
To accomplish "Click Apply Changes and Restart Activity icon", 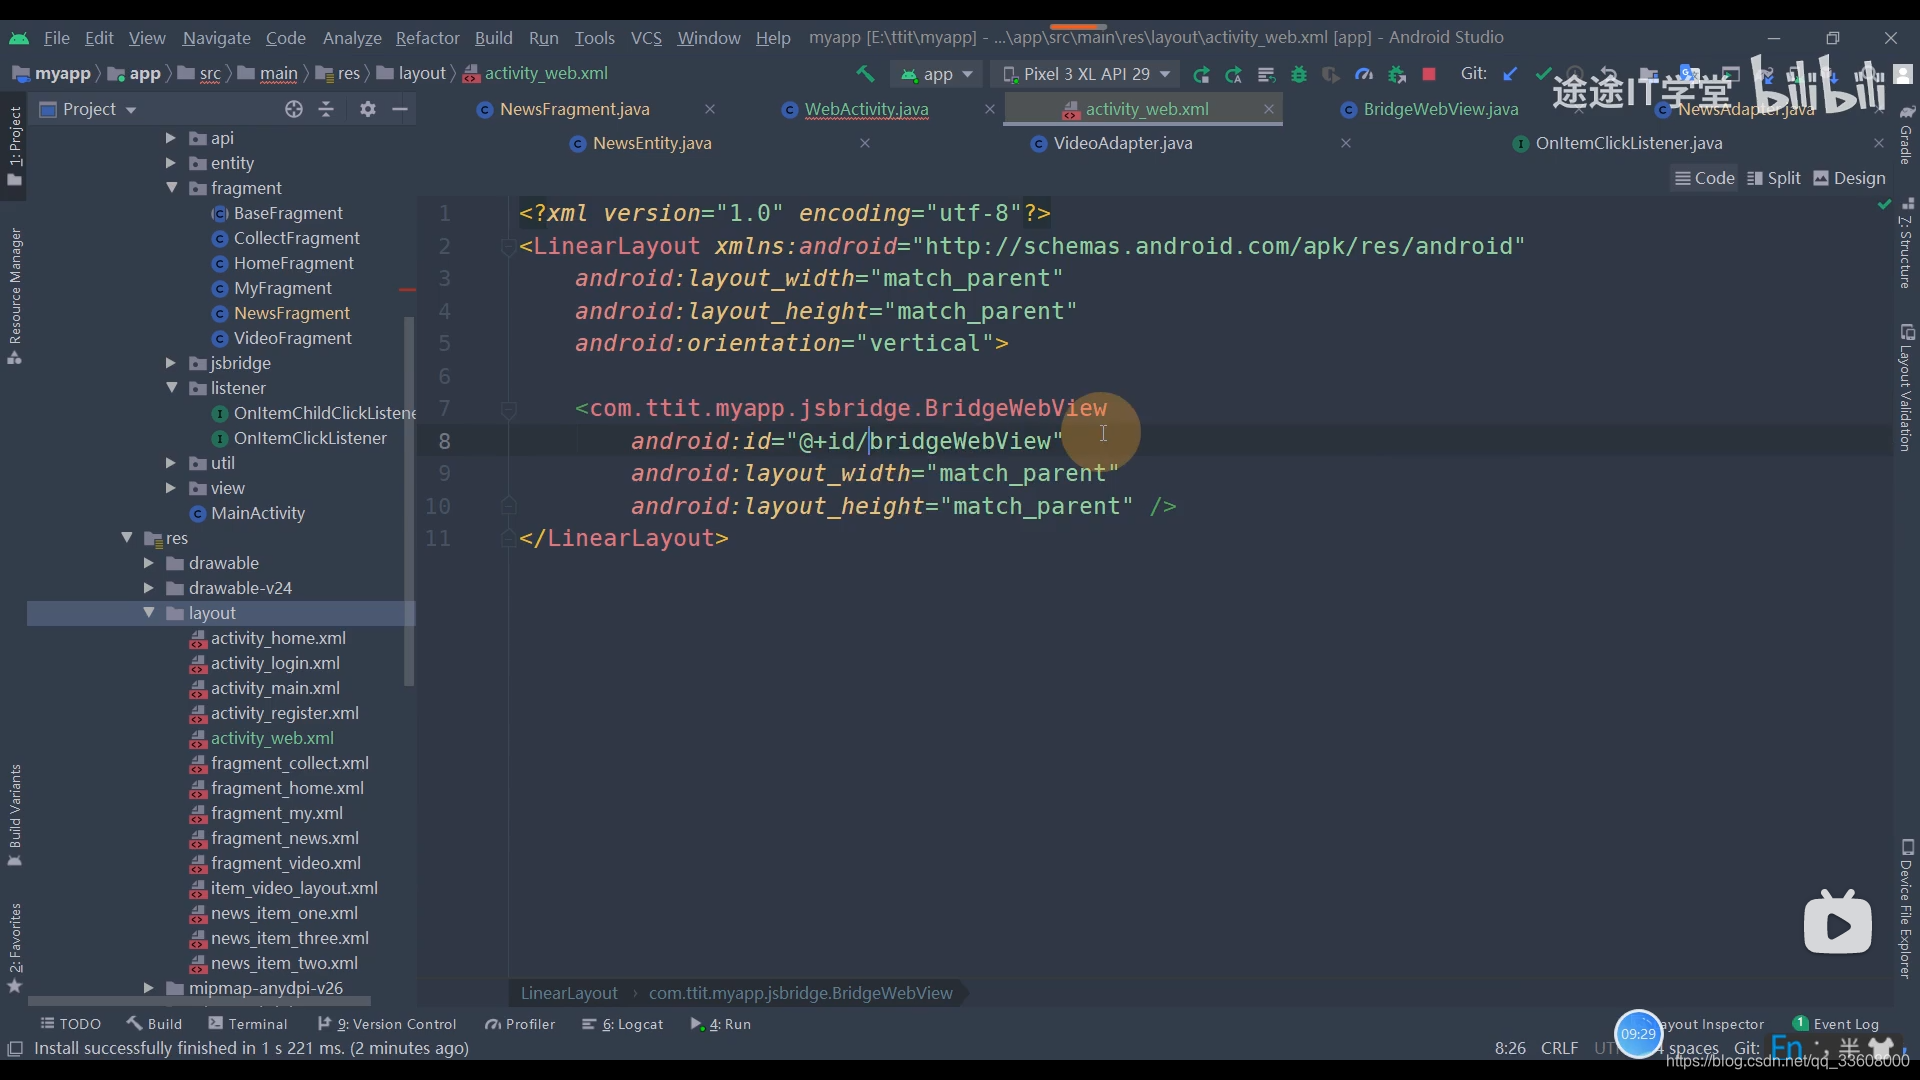I will pos(1234,74).
